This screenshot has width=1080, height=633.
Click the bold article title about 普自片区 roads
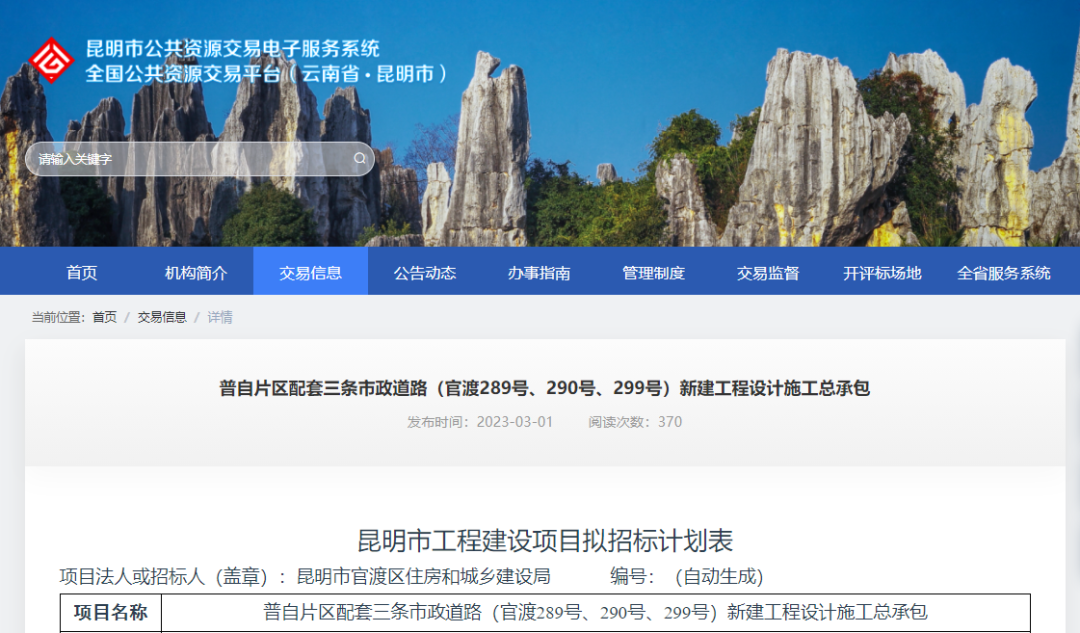(x=545, y=388)
